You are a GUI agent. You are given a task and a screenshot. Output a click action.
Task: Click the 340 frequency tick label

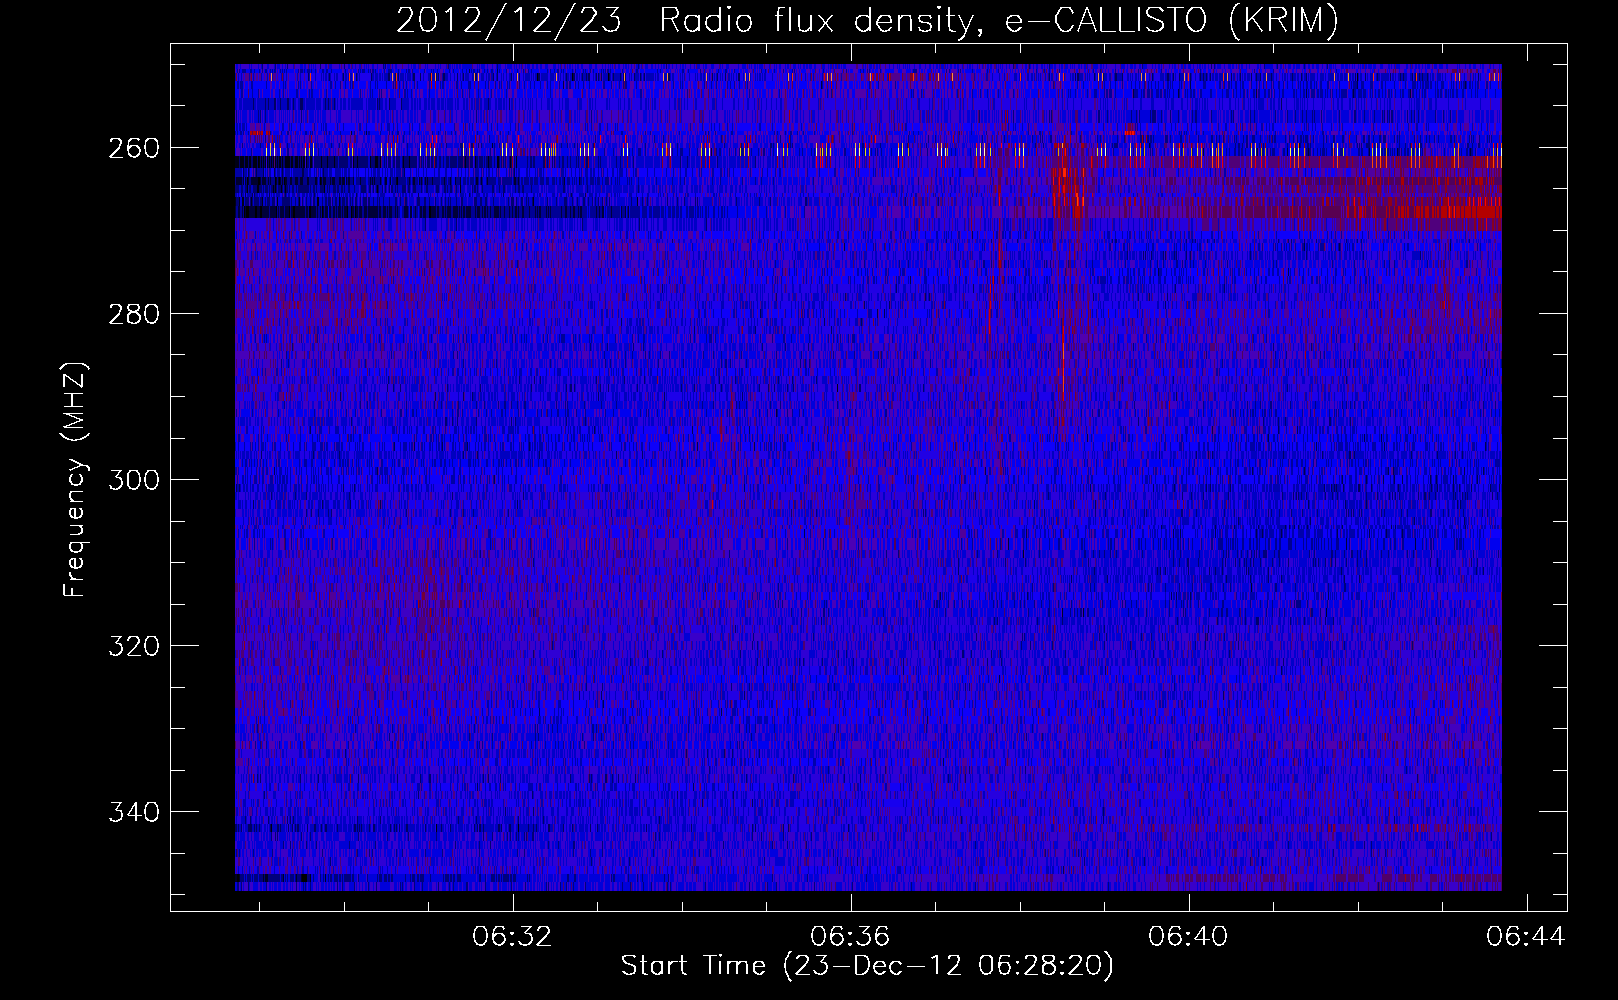pyautogui.click(x=134, y=812)
